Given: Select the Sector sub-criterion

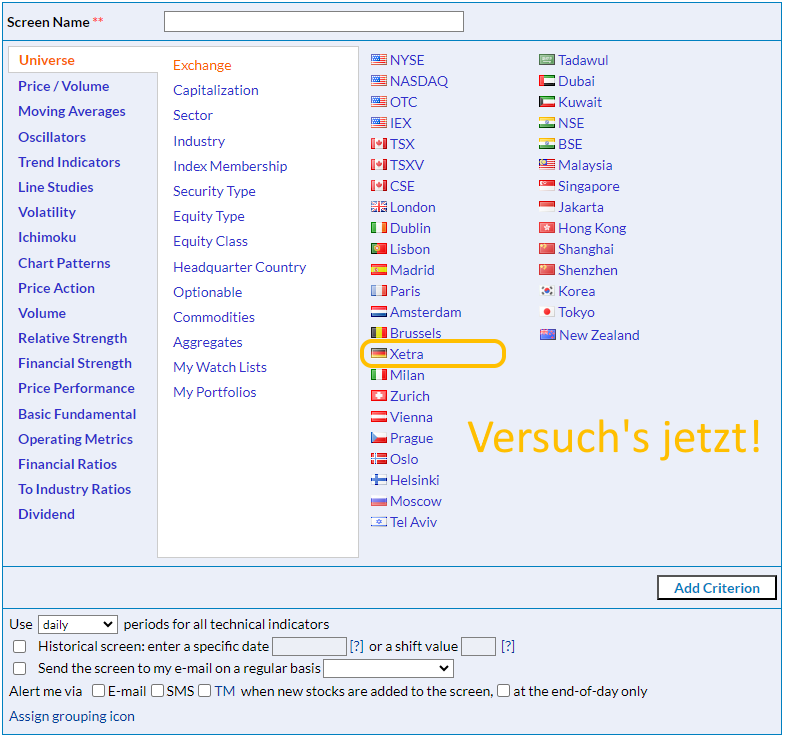Looking at the screenshot, I should (193, 115).
